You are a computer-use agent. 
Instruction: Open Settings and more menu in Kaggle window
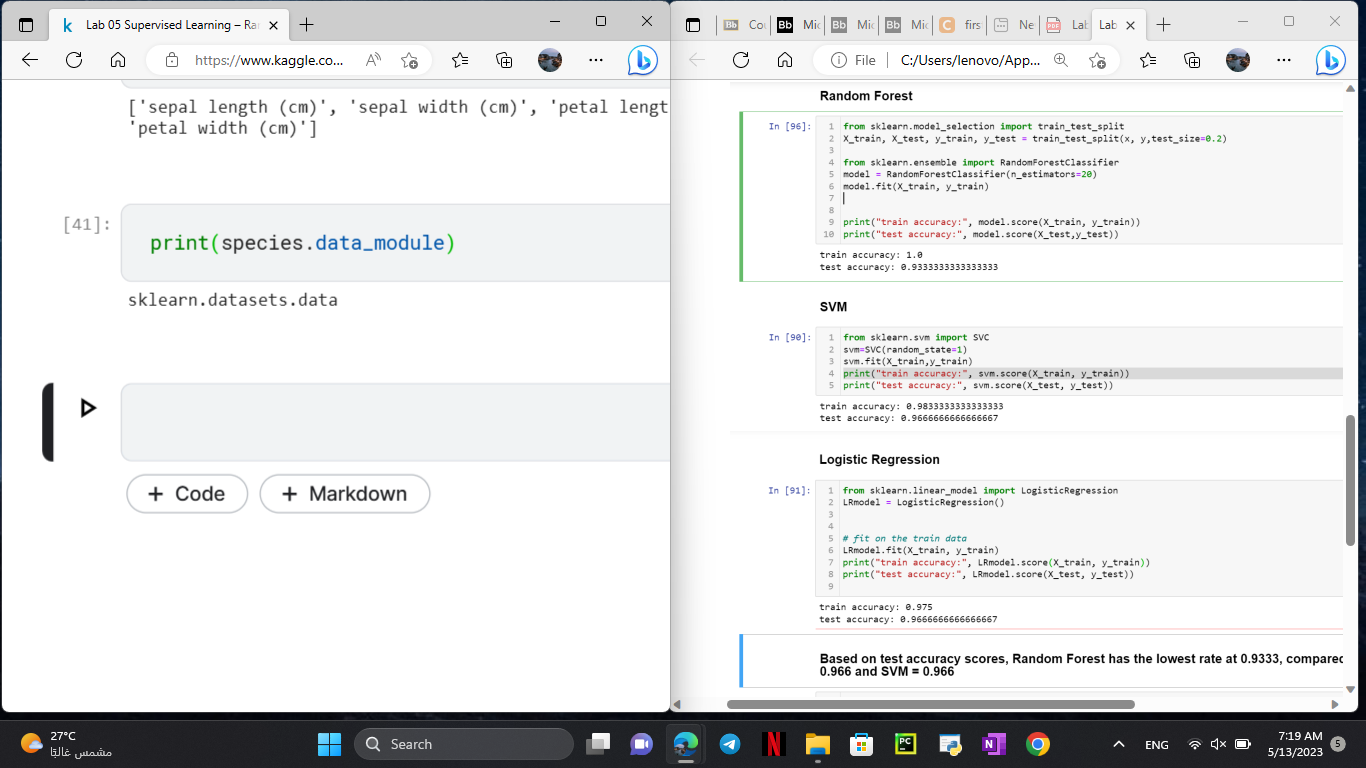[x=596, y=60]
